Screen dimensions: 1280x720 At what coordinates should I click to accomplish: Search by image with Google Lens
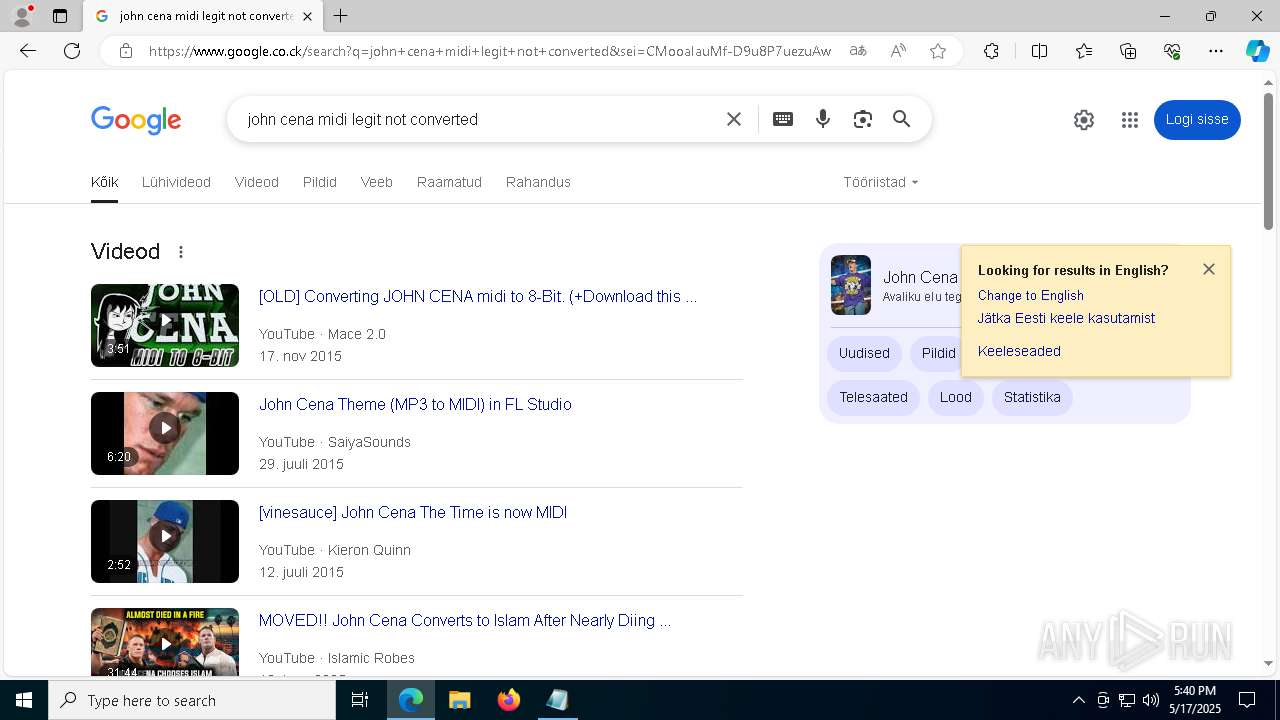point(863,119)
